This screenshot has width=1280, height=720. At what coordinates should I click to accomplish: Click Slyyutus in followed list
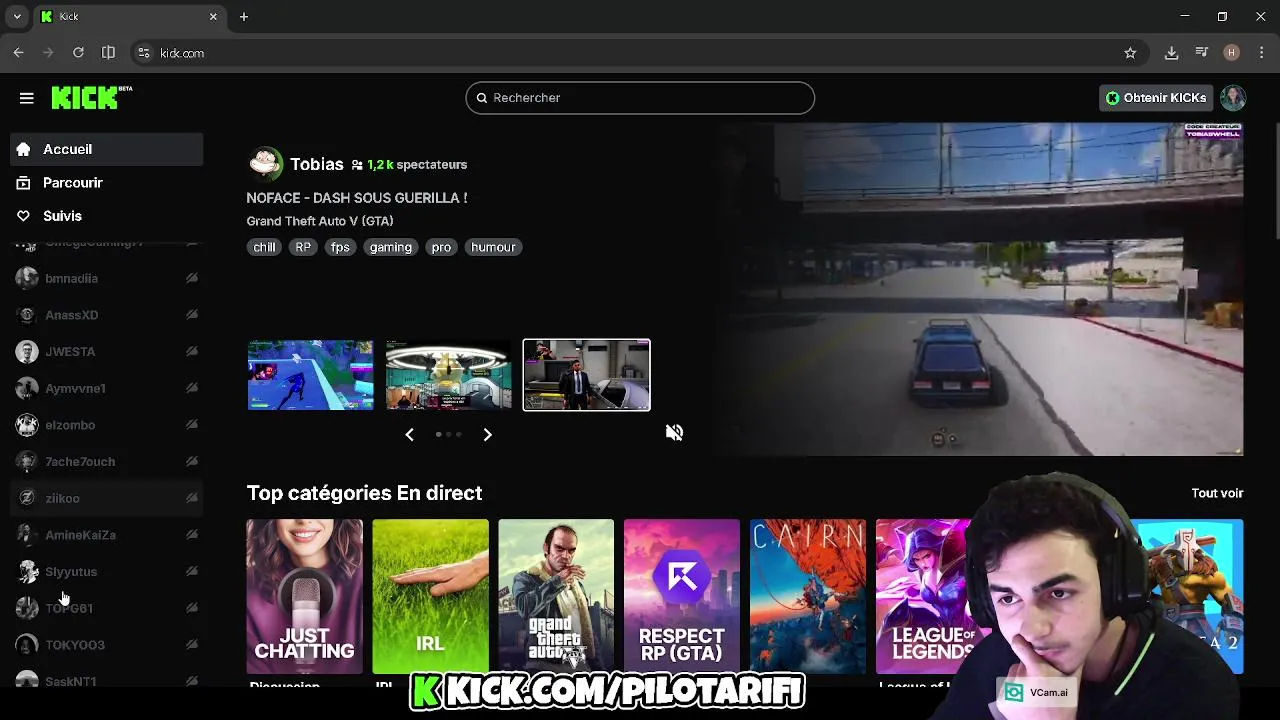click(x=106, y=571)
